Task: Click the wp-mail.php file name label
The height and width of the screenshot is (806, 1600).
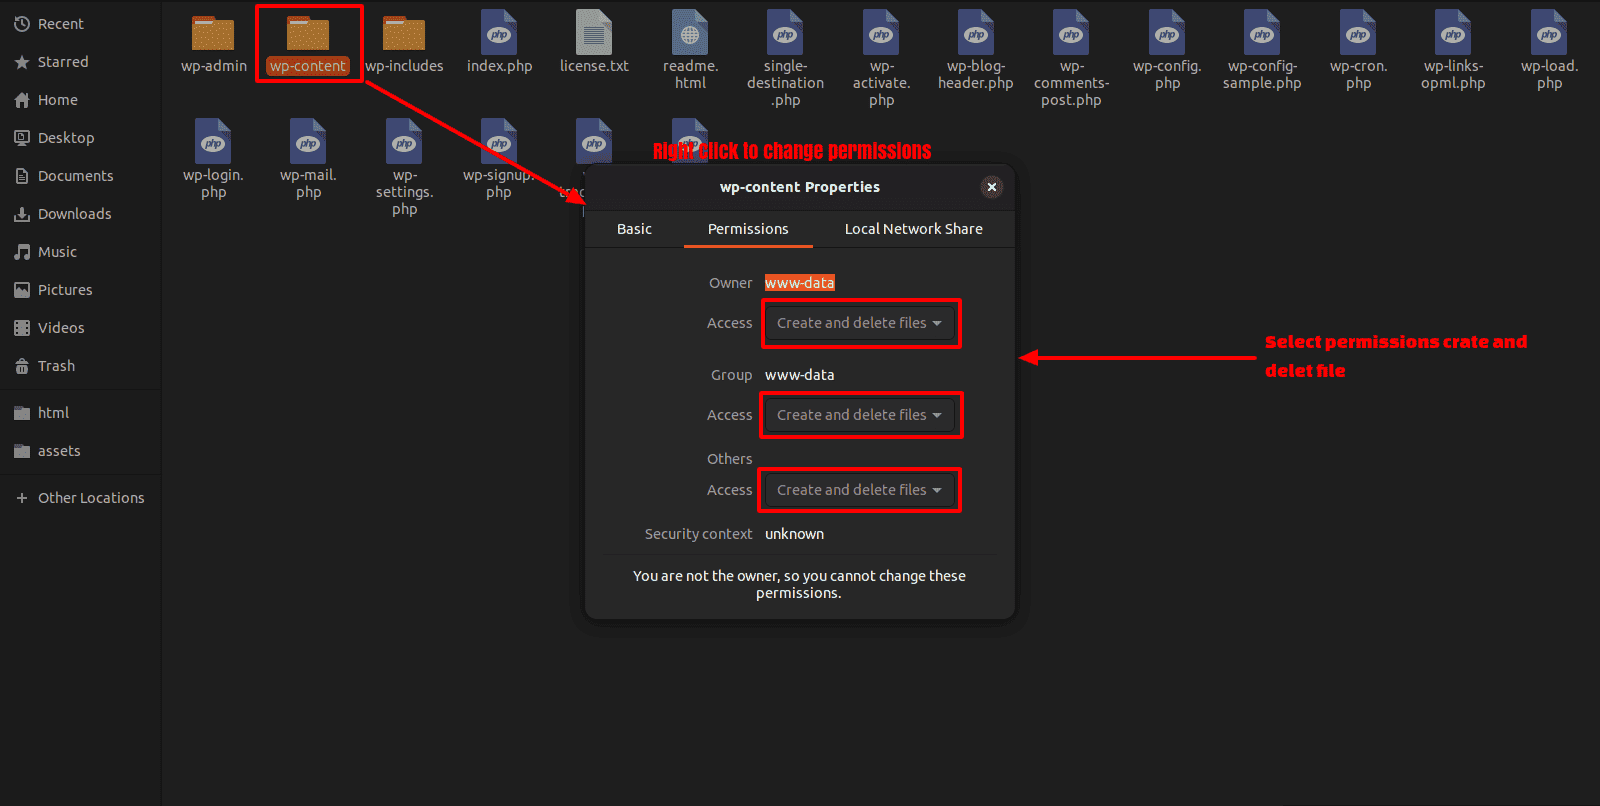Action: pos(308,183)
